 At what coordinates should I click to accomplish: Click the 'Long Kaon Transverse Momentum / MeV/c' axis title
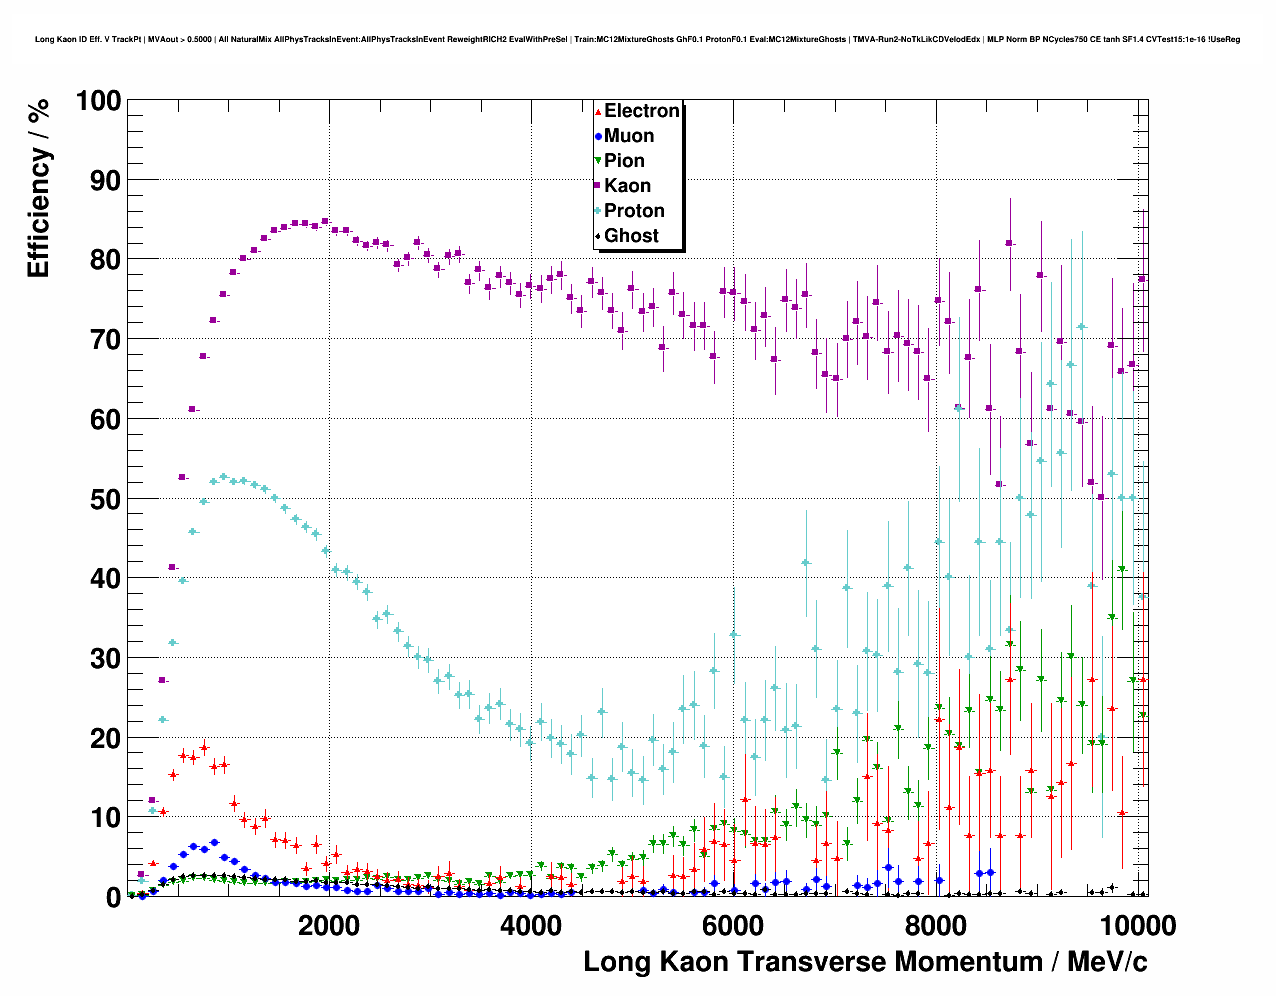coord(865,962)
